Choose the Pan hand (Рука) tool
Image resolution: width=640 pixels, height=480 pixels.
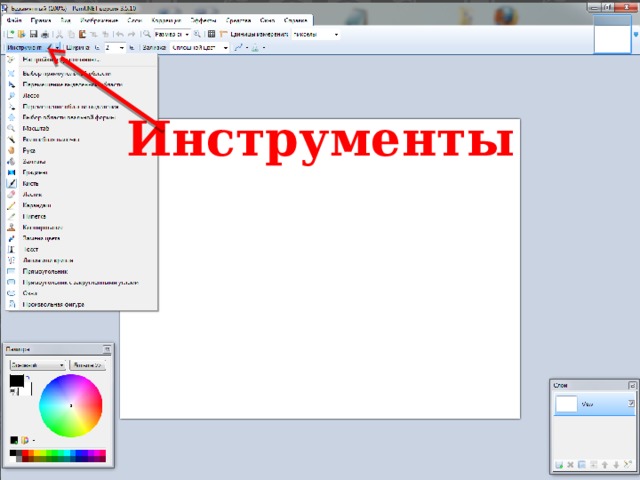pyautogui.click(x=82, y=151)
